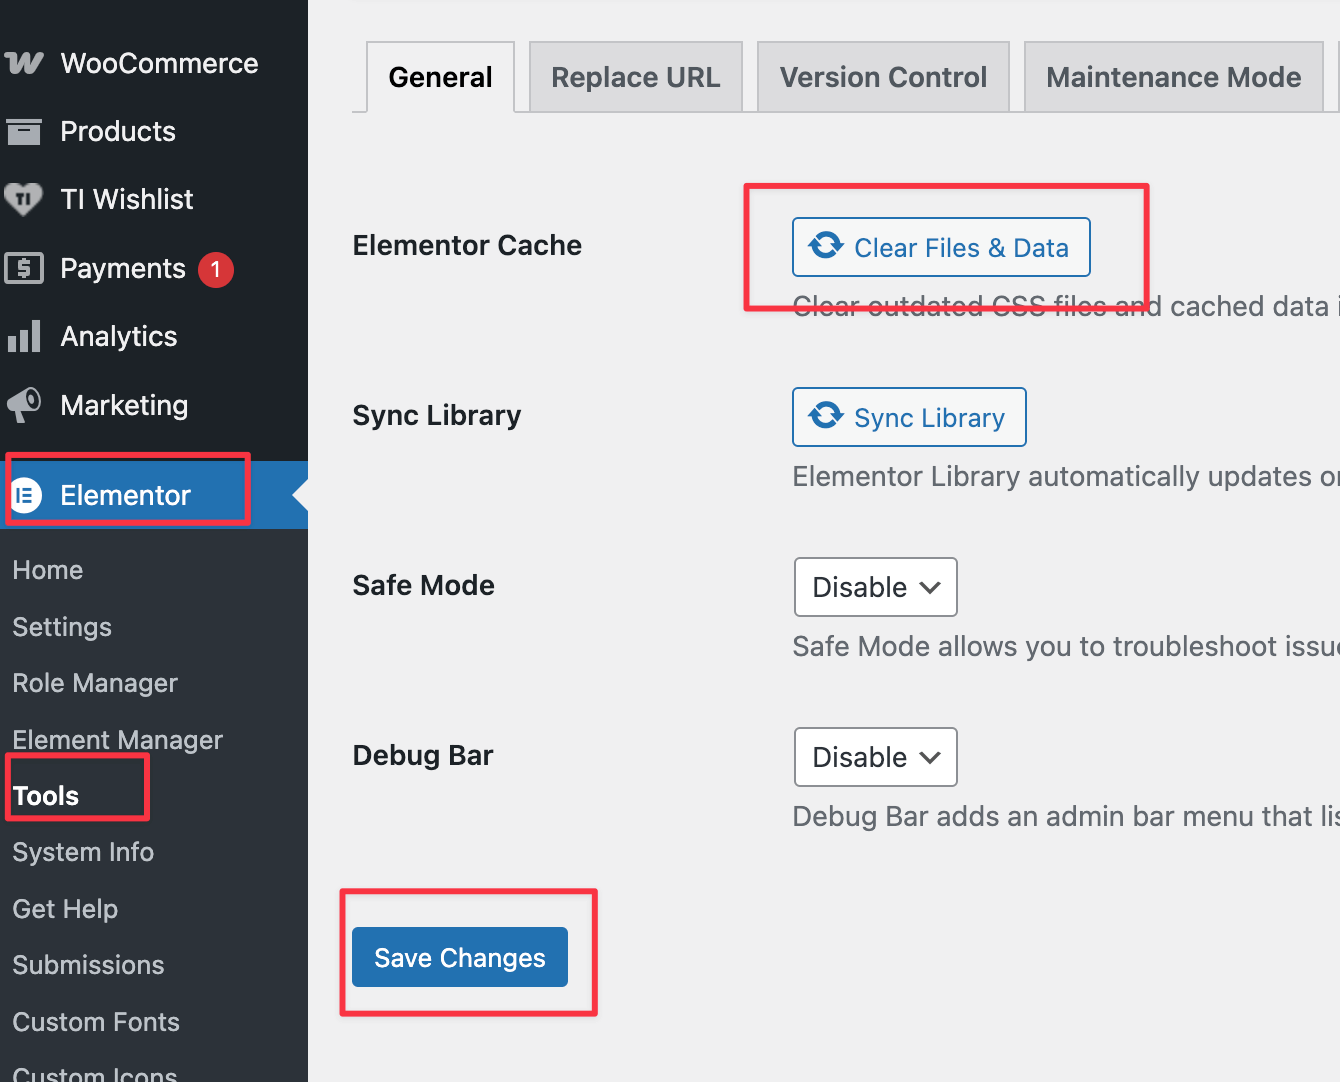Image resolution: width=1340 pixels, height=1082 pixels.
Task: Click the red Payments notification badge
Action: [x=215, y=269]
